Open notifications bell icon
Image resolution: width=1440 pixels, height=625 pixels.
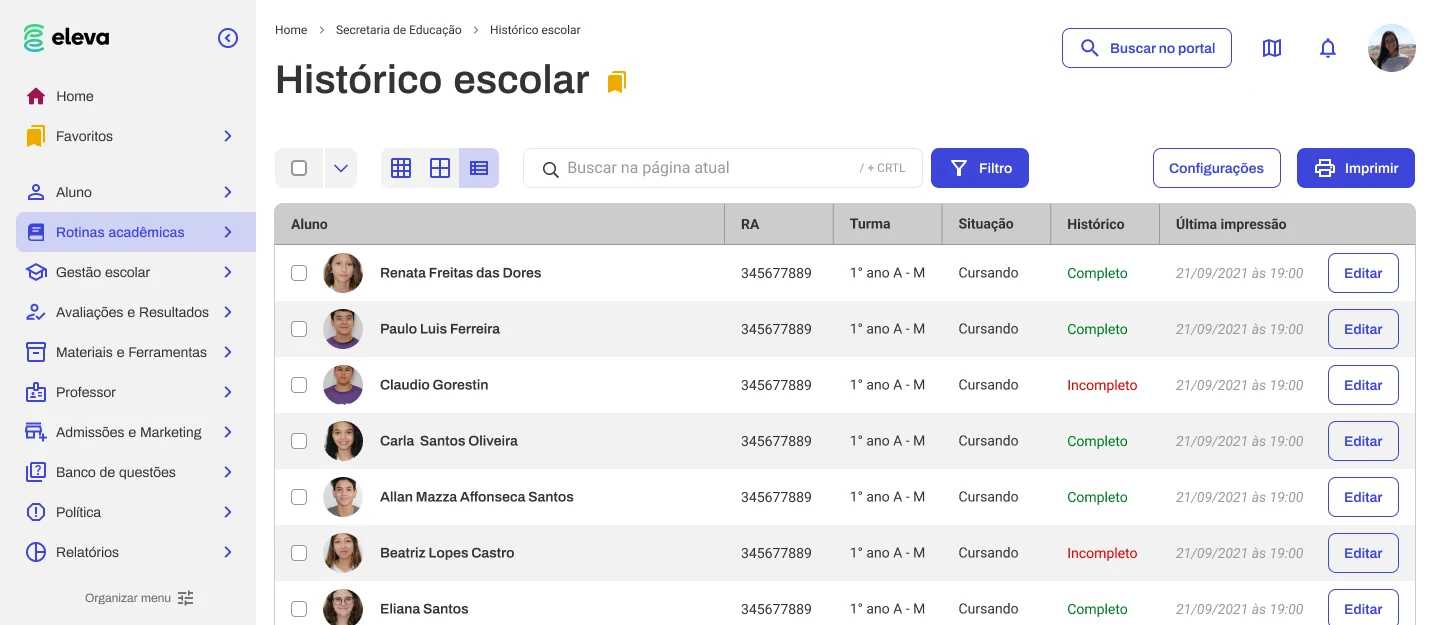click(x=1328, y=48)
